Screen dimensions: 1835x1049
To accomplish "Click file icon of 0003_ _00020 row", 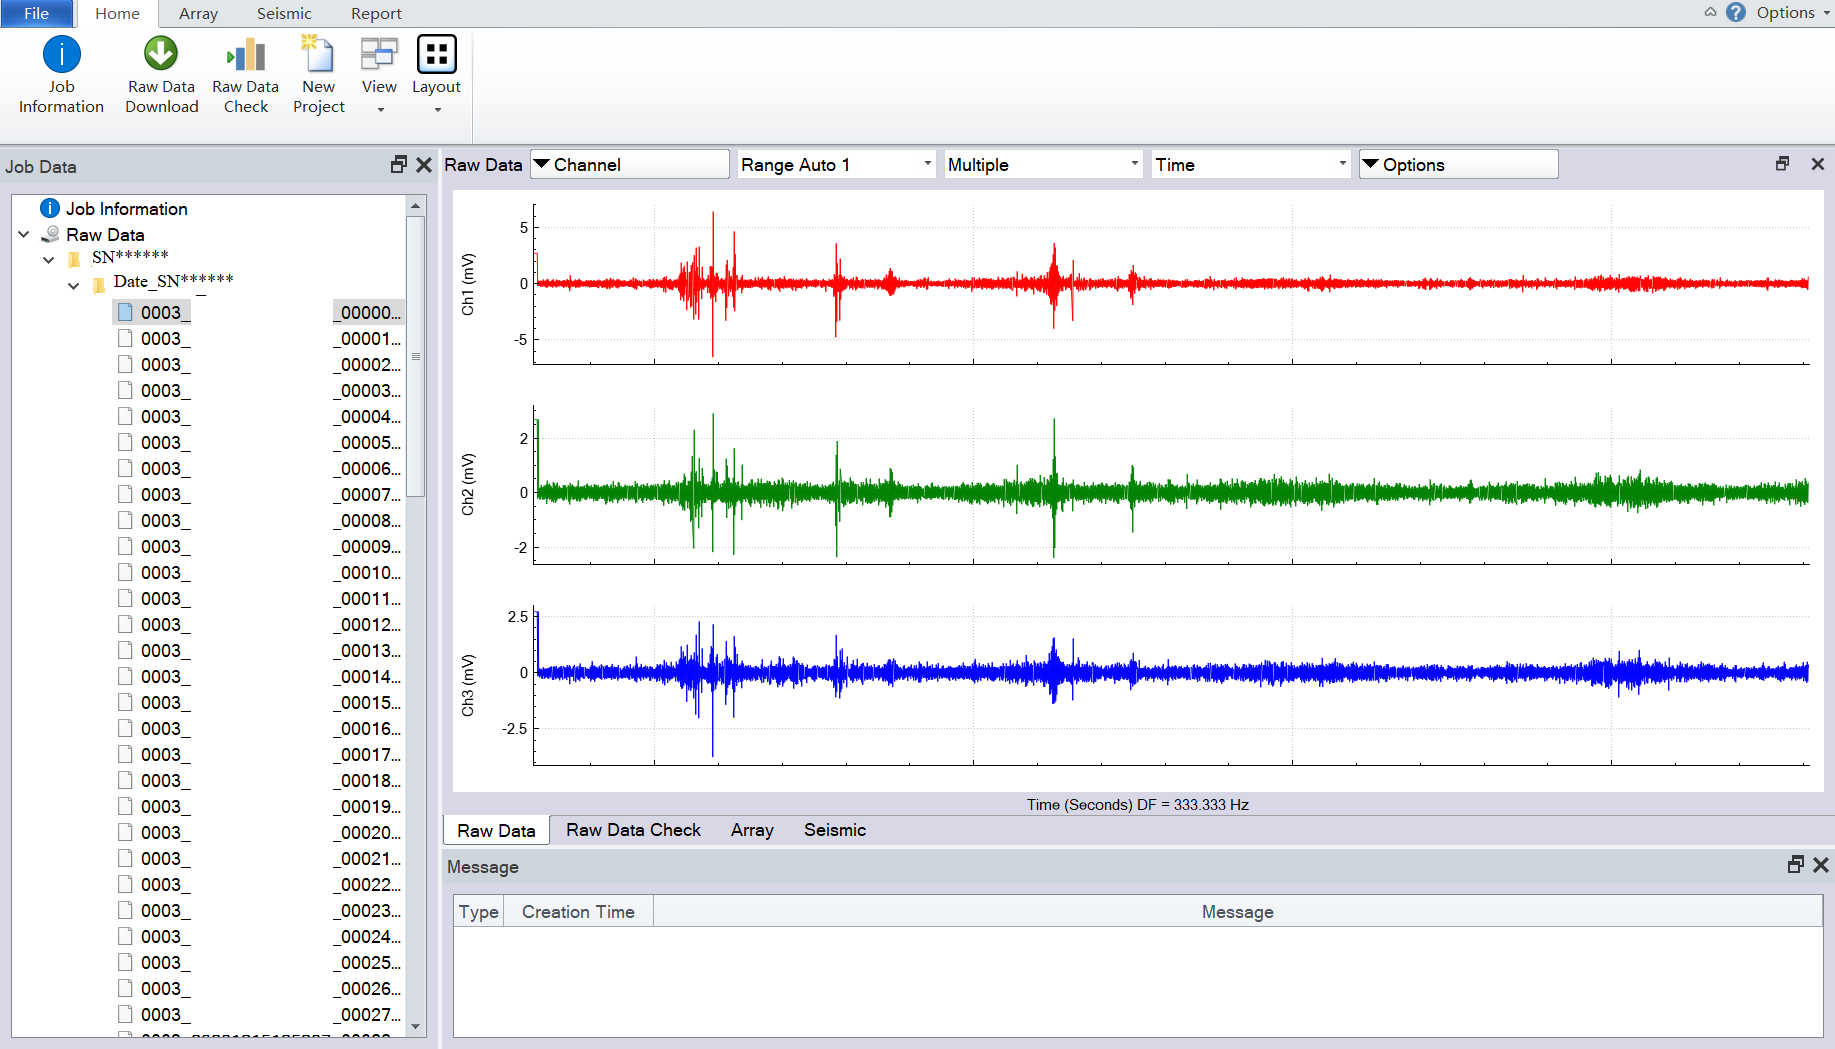I will pyautogui.click(x=125, y=832).
